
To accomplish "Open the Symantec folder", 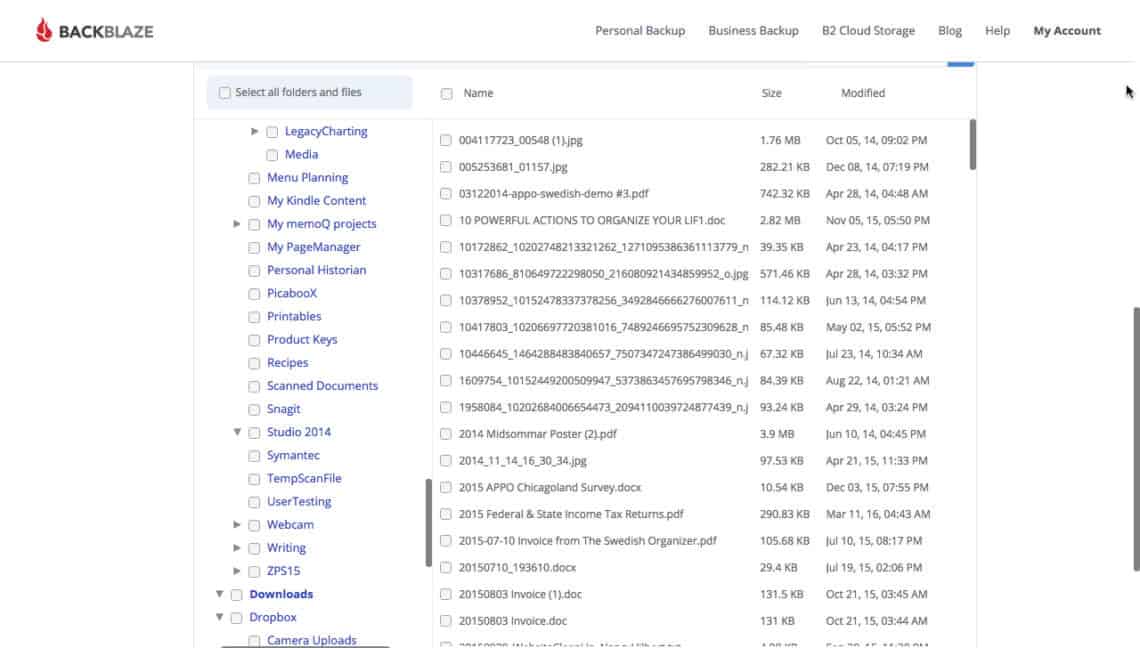I will tap(293, 455).
